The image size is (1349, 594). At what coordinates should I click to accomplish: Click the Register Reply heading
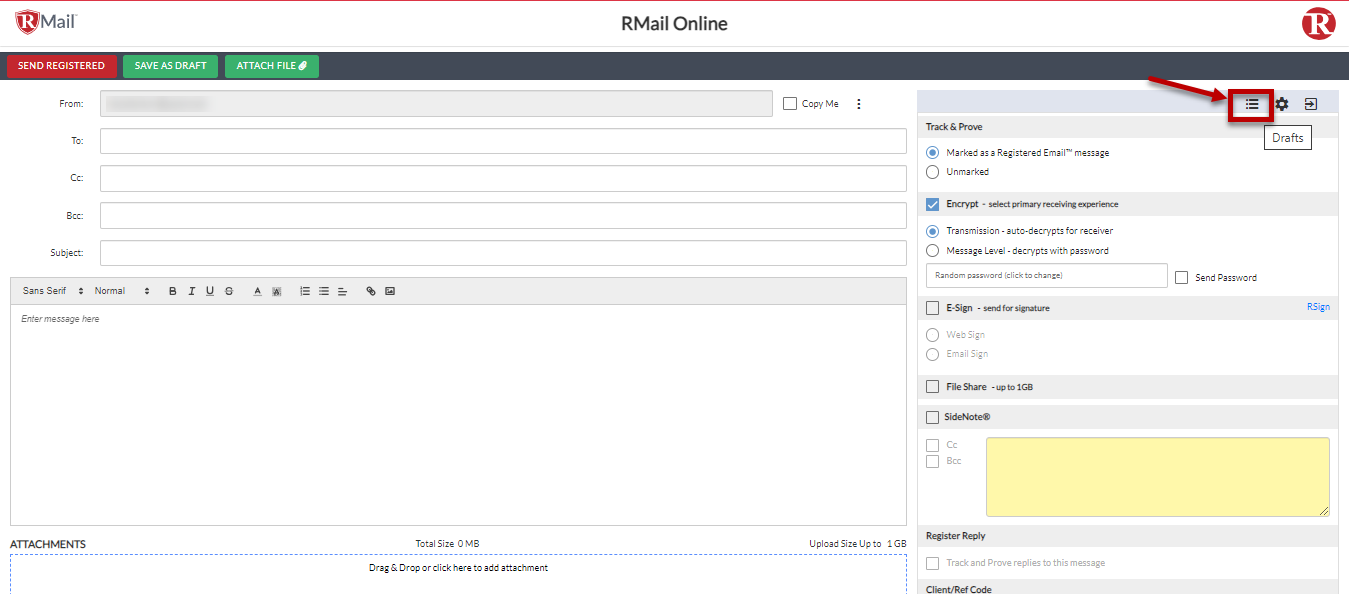point(956,536)
